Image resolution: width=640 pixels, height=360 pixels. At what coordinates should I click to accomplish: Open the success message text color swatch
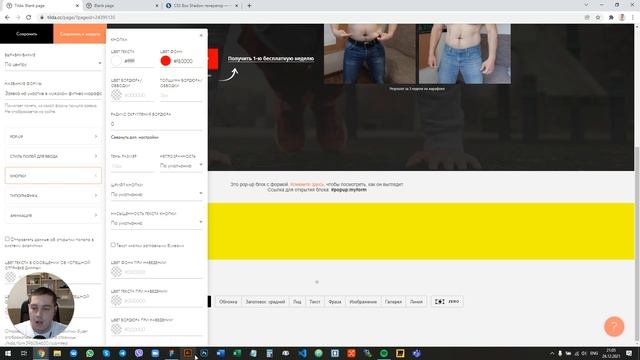pyautogui.click(x=10, y=277)
